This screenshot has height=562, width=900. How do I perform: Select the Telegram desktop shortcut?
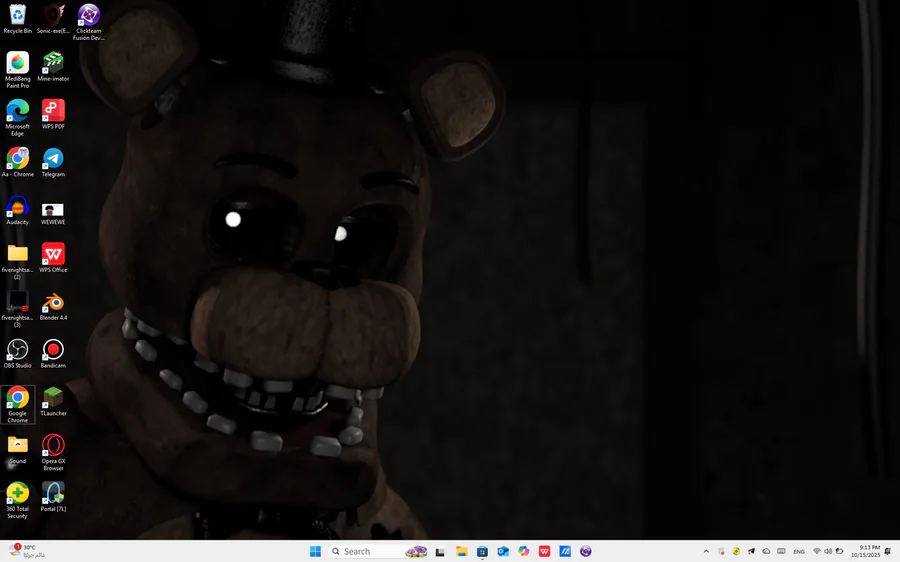[x=53, y=162]
